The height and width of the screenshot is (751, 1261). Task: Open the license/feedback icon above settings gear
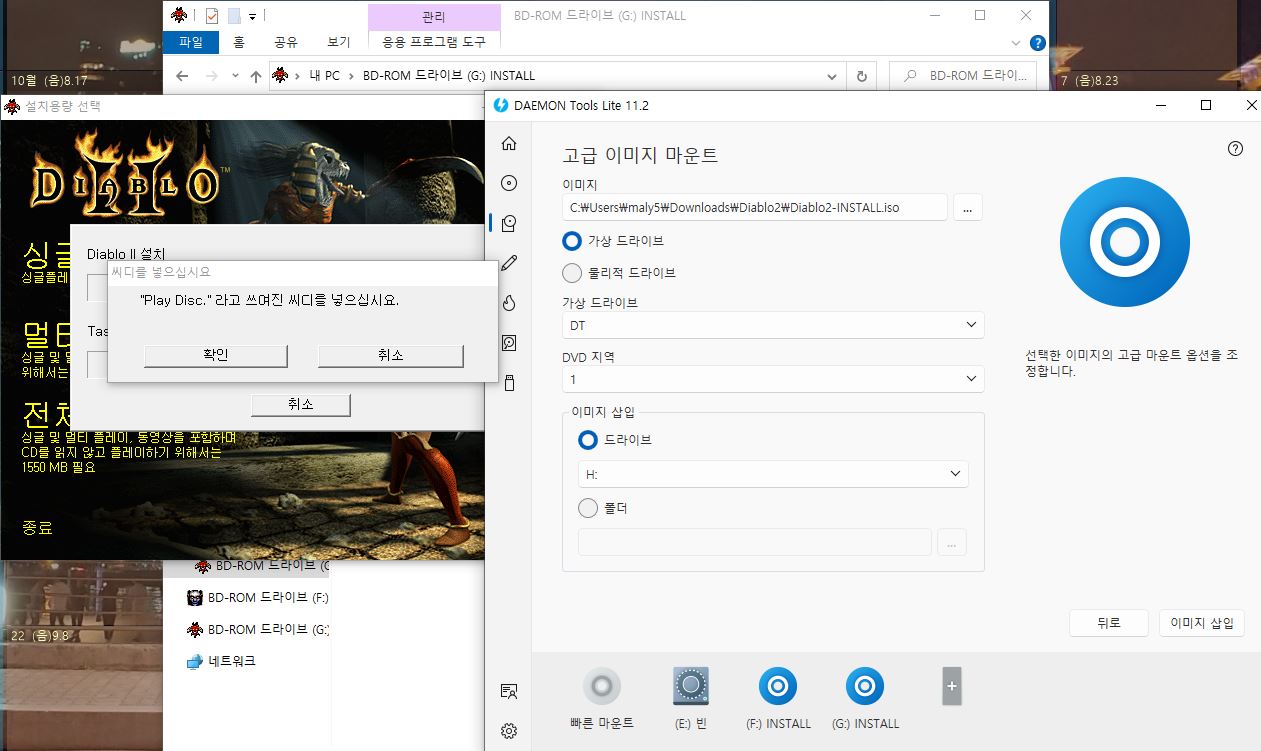point(509,691)
